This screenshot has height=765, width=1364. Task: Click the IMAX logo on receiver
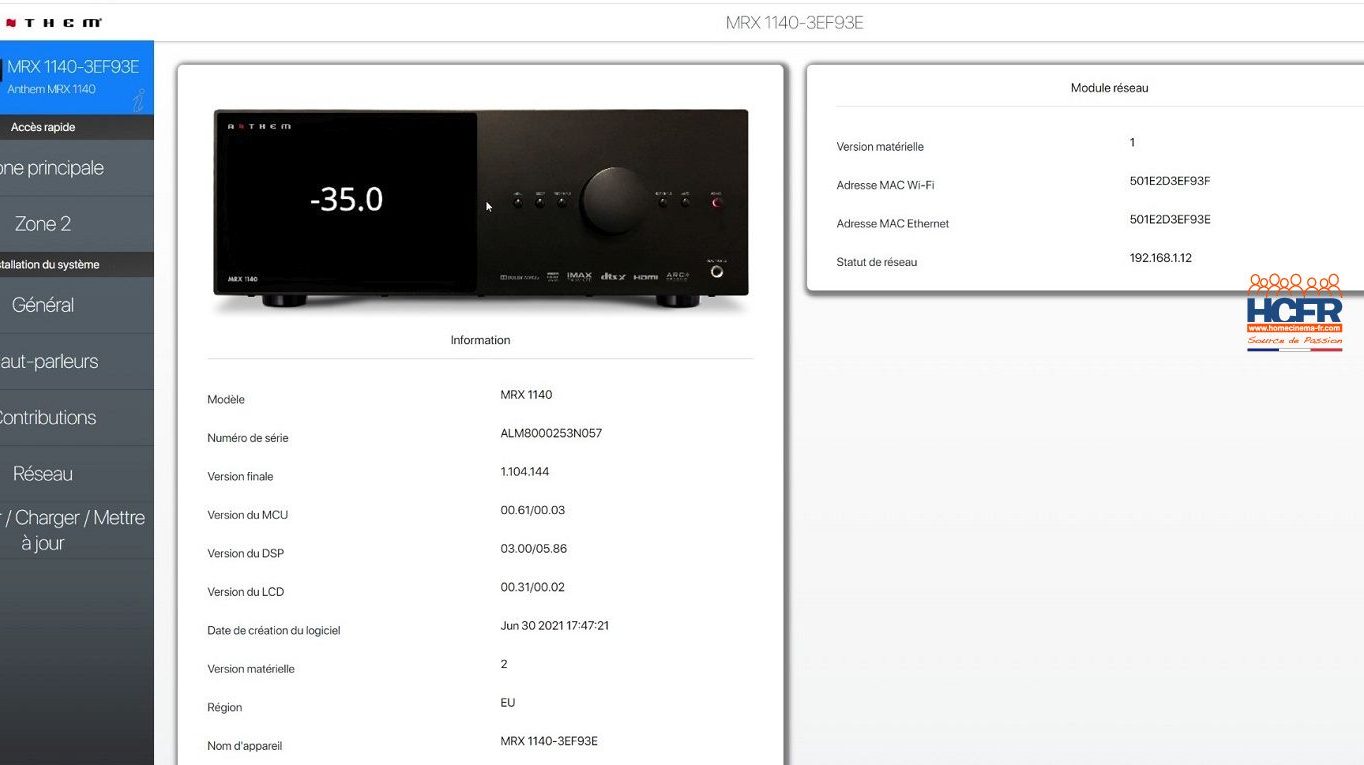[579, 276]
